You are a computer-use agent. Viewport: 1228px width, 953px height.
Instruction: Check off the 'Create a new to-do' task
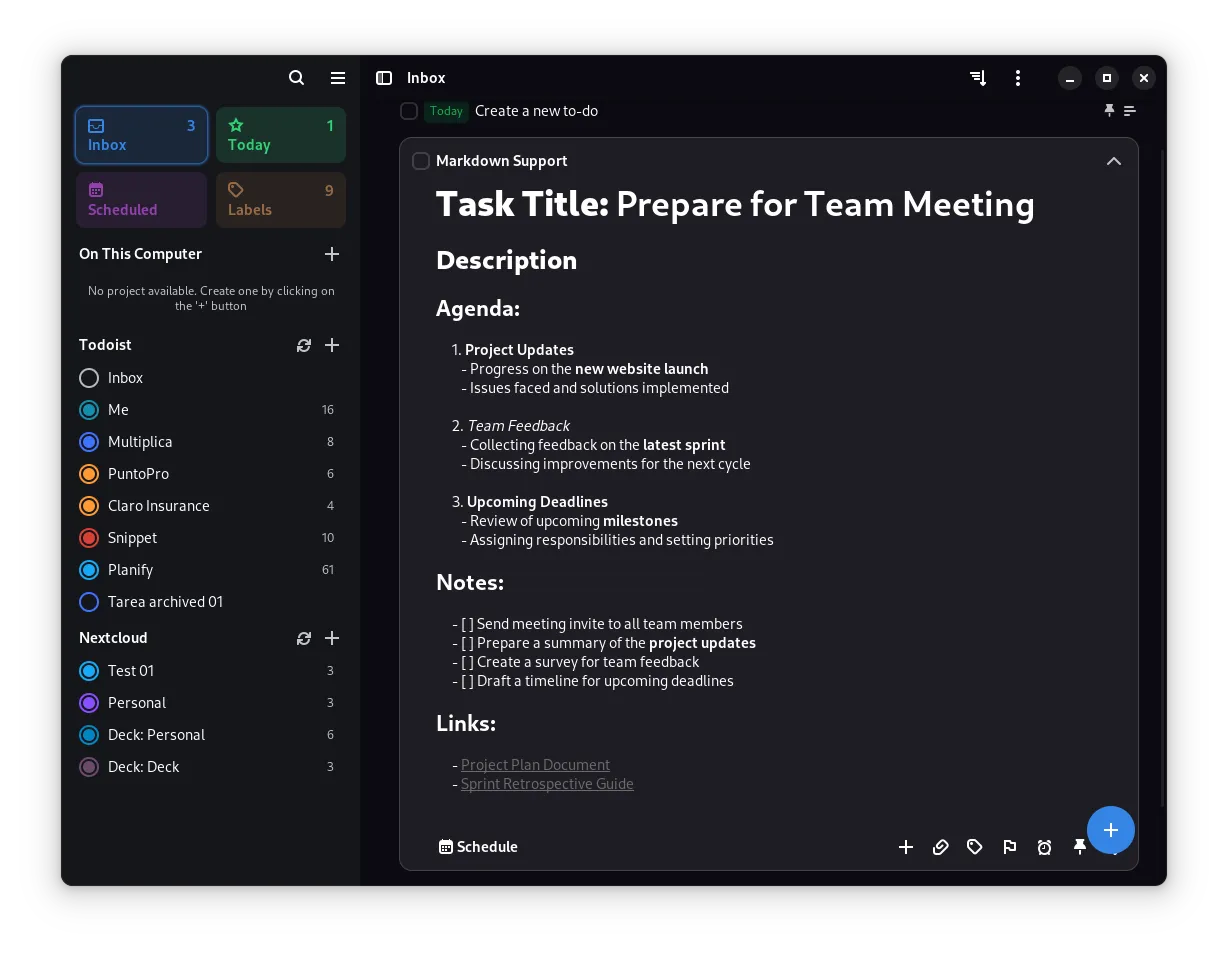[x=409, y=111]
